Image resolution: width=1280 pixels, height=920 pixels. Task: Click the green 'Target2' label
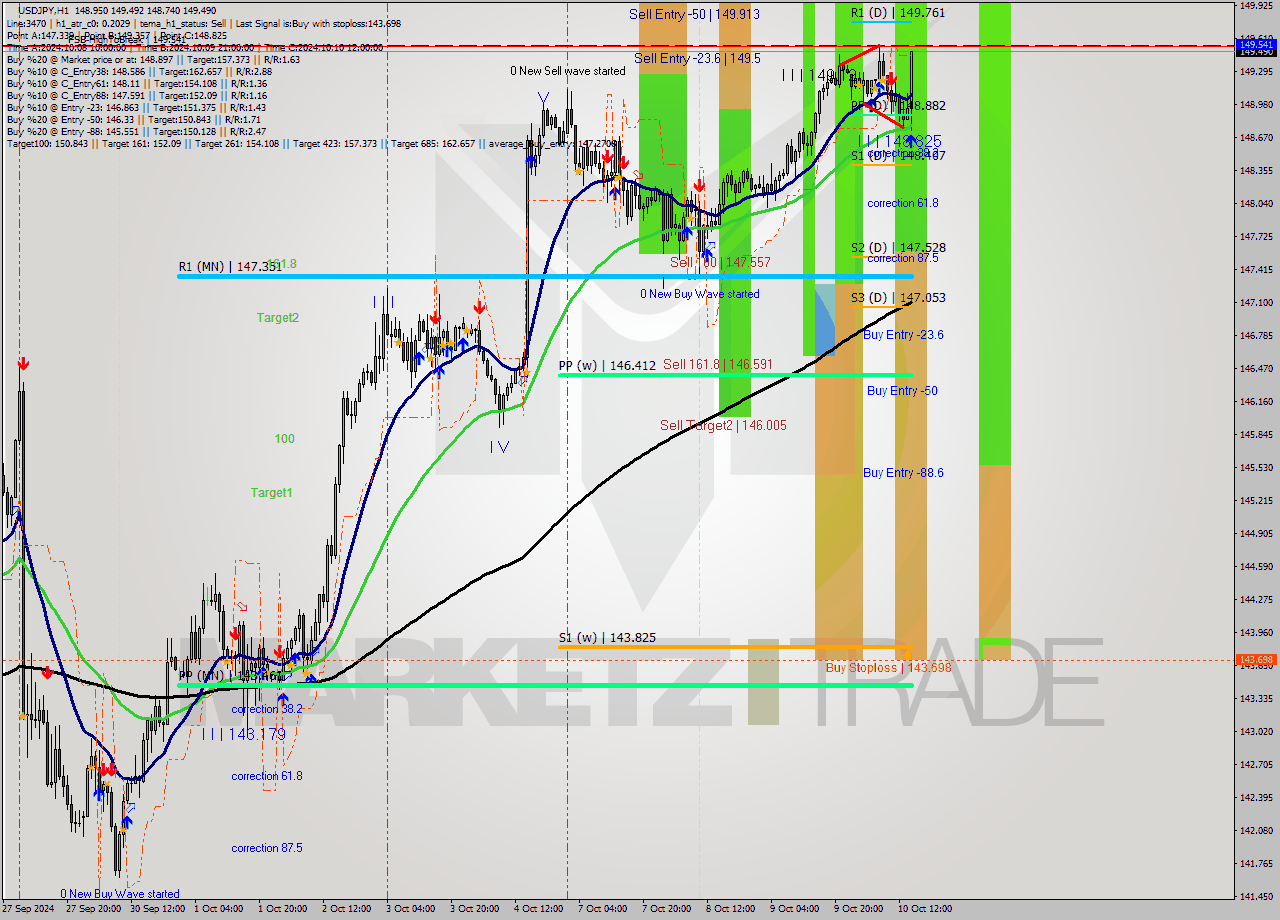click(277, 318)
